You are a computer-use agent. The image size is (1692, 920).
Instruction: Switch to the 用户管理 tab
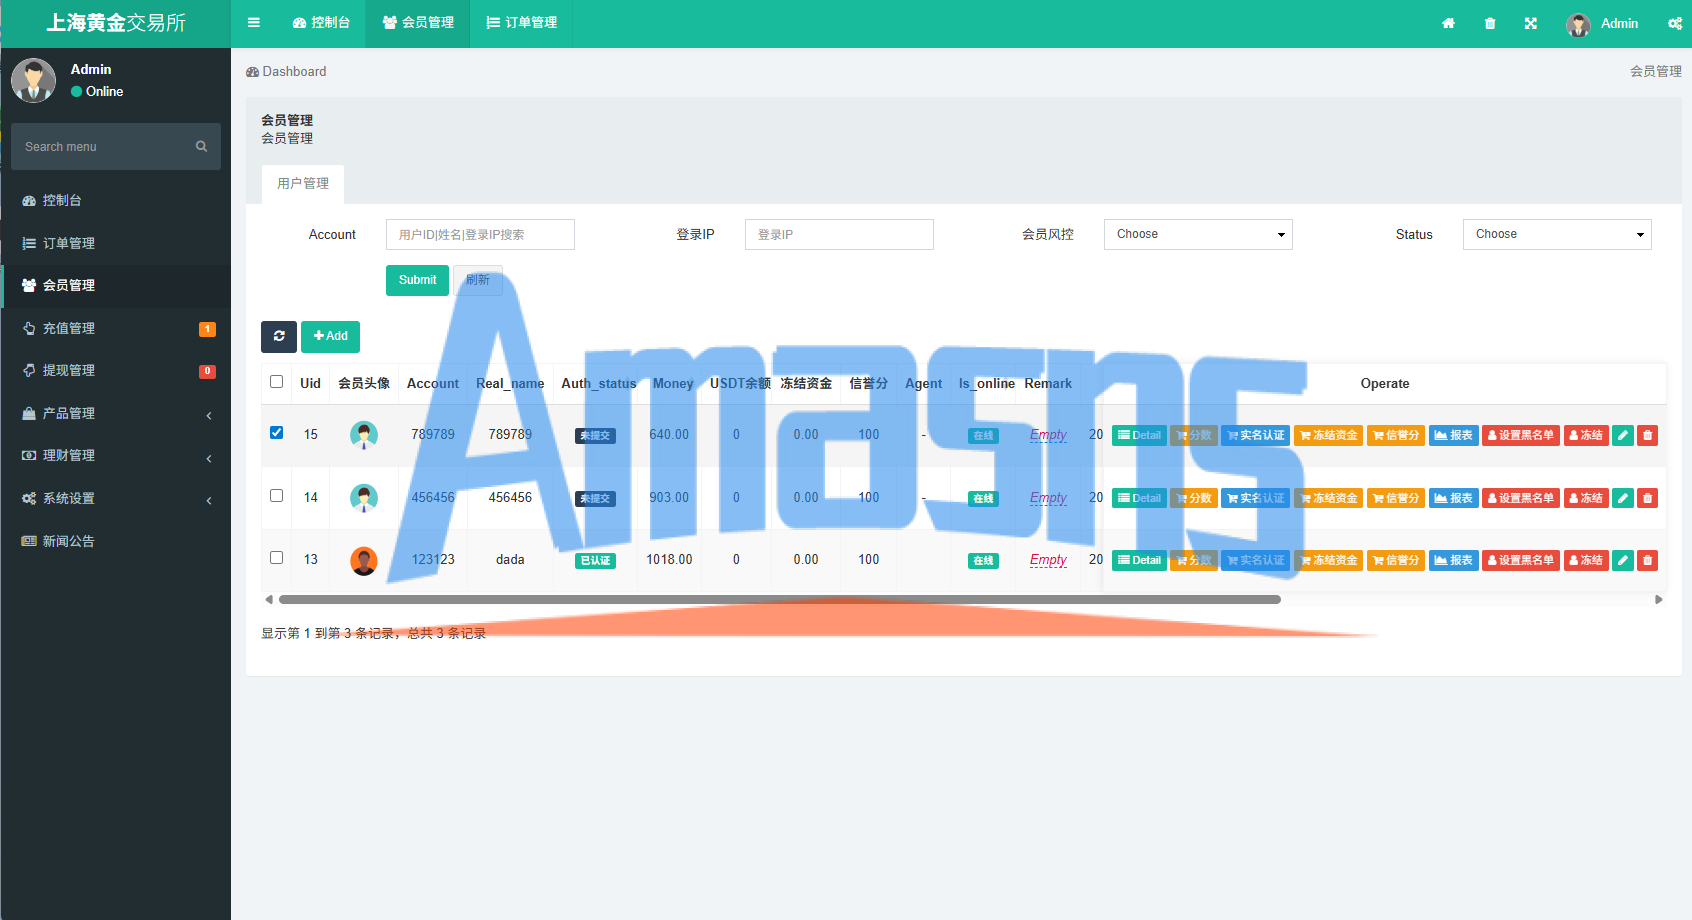pos(303,184)
